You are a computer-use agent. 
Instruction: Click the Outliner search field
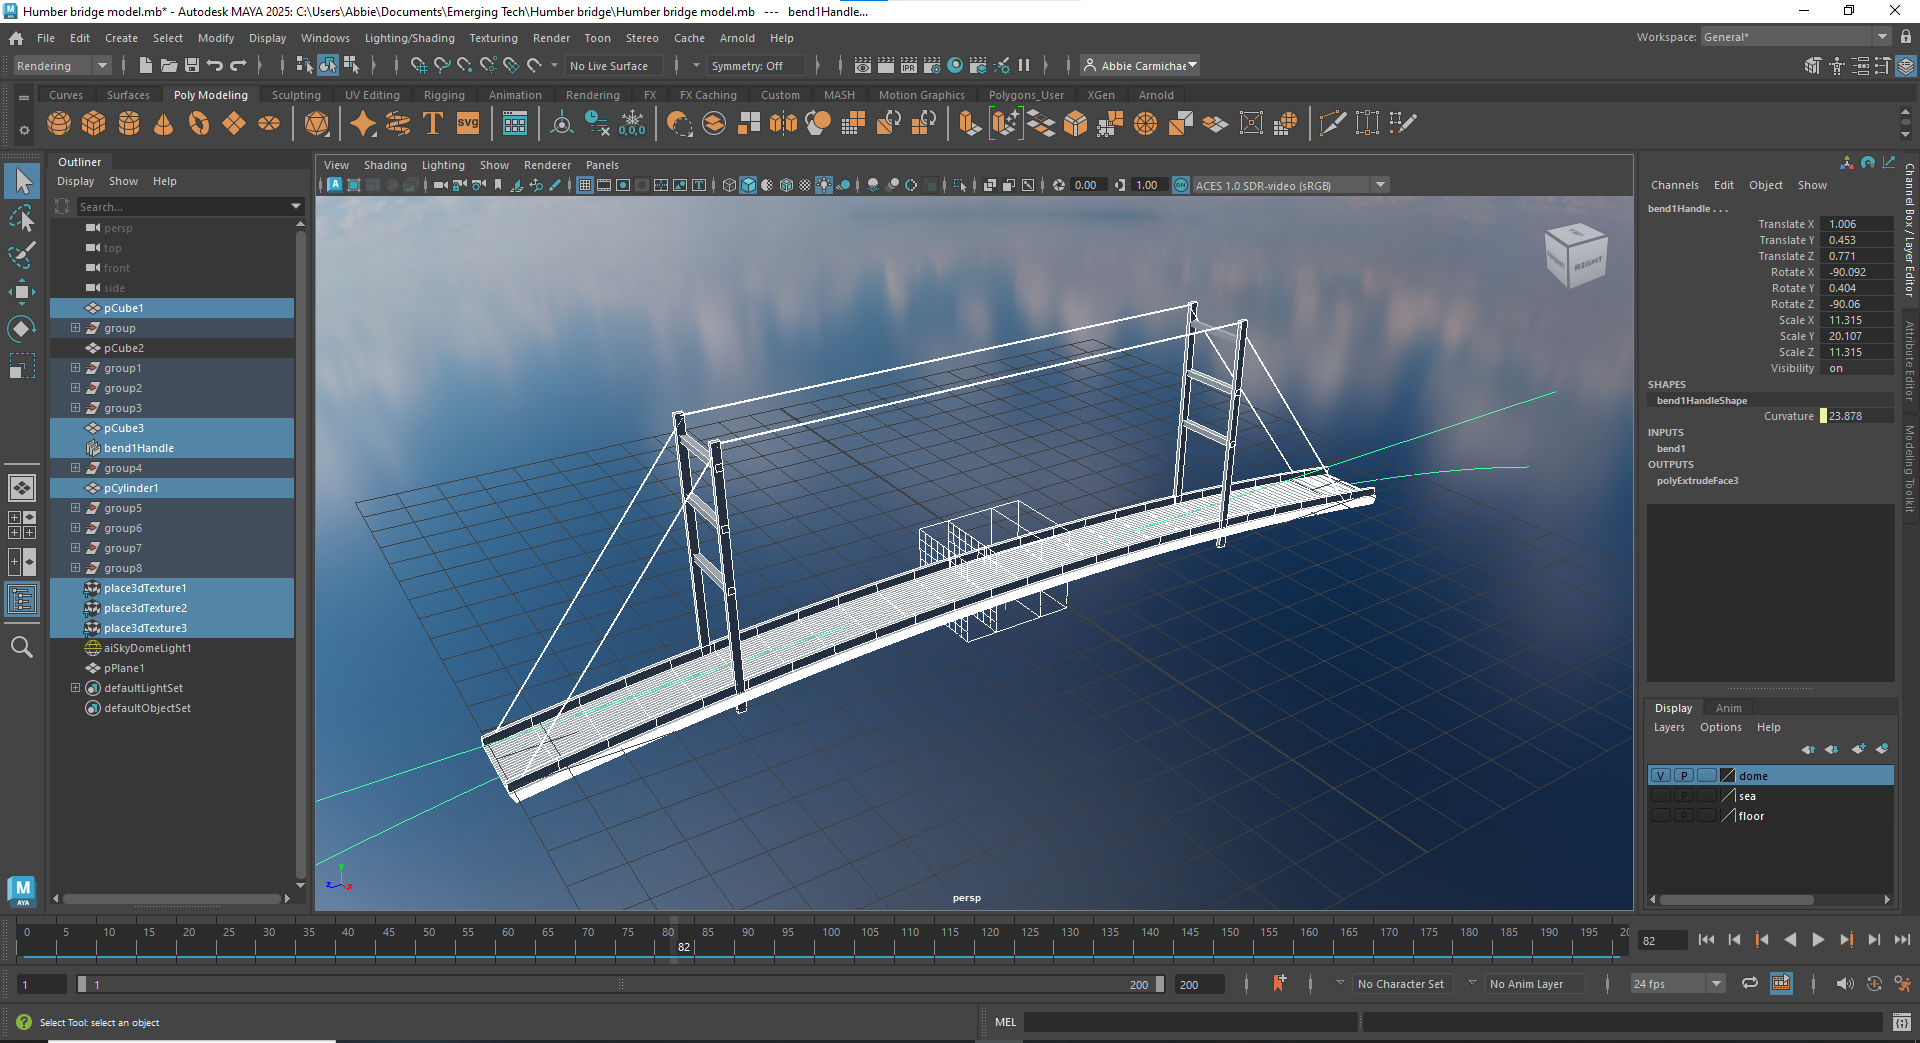click(x=180, y=207)
